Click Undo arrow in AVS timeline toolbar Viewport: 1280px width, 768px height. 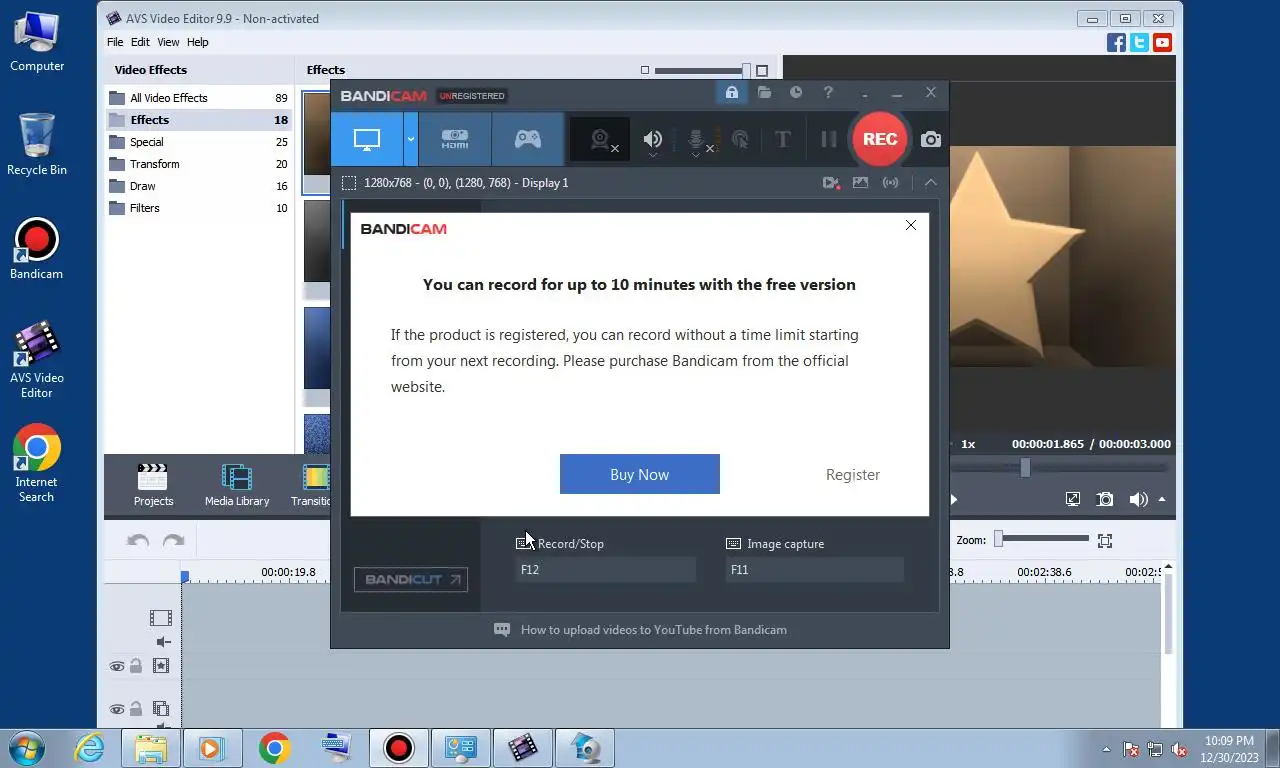138,540
